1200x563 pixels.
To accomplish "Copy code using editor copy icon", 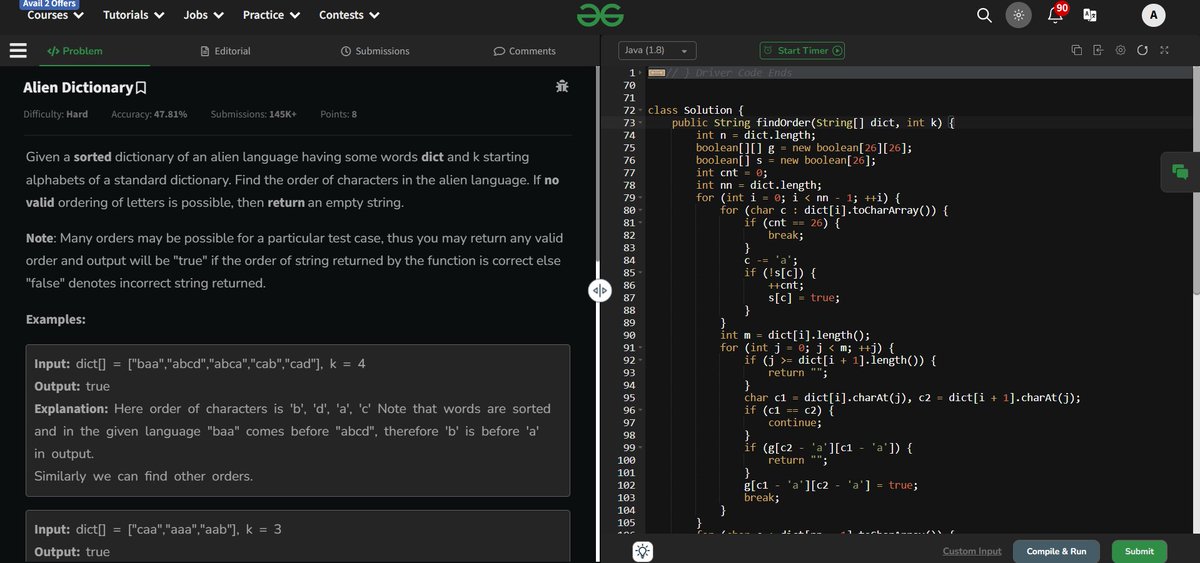I will [x=1076, y=50].
